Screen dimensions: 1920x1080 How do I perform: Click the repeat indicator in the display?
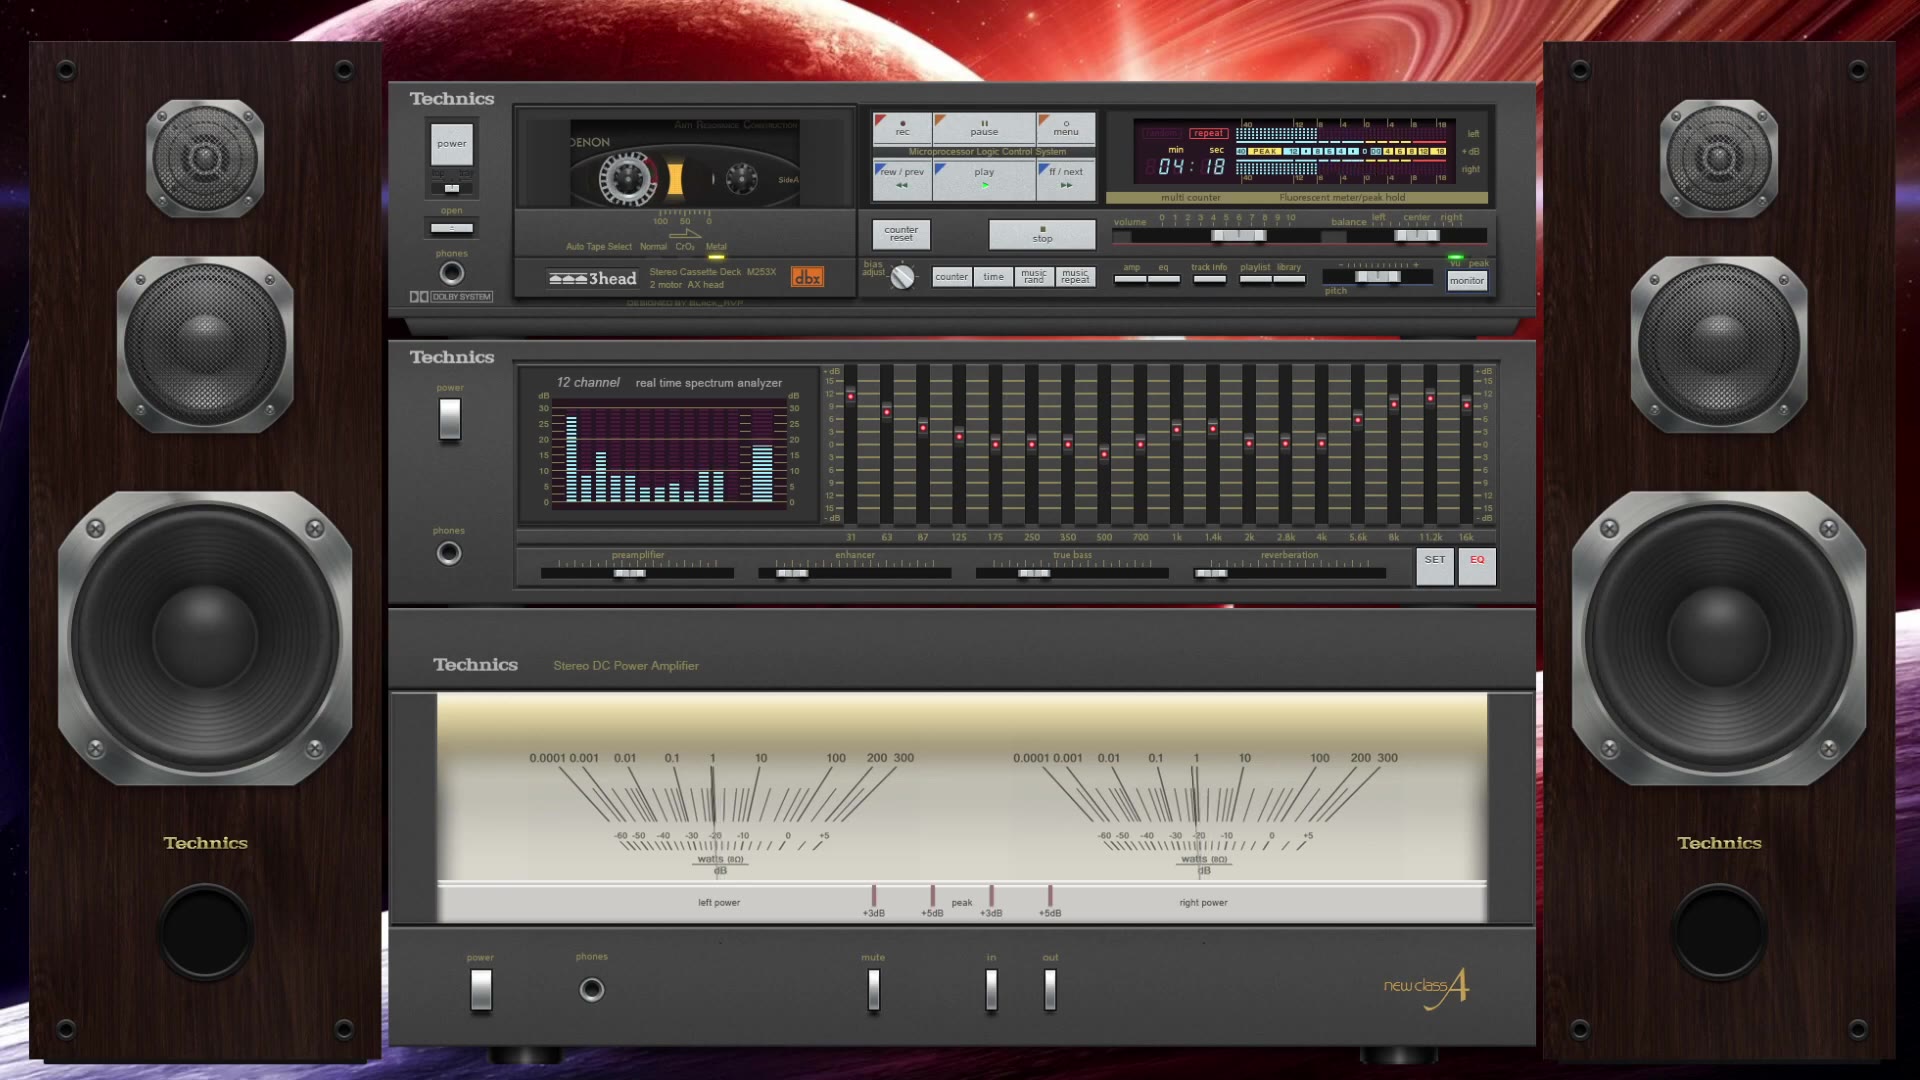[x=1208, y=134]
